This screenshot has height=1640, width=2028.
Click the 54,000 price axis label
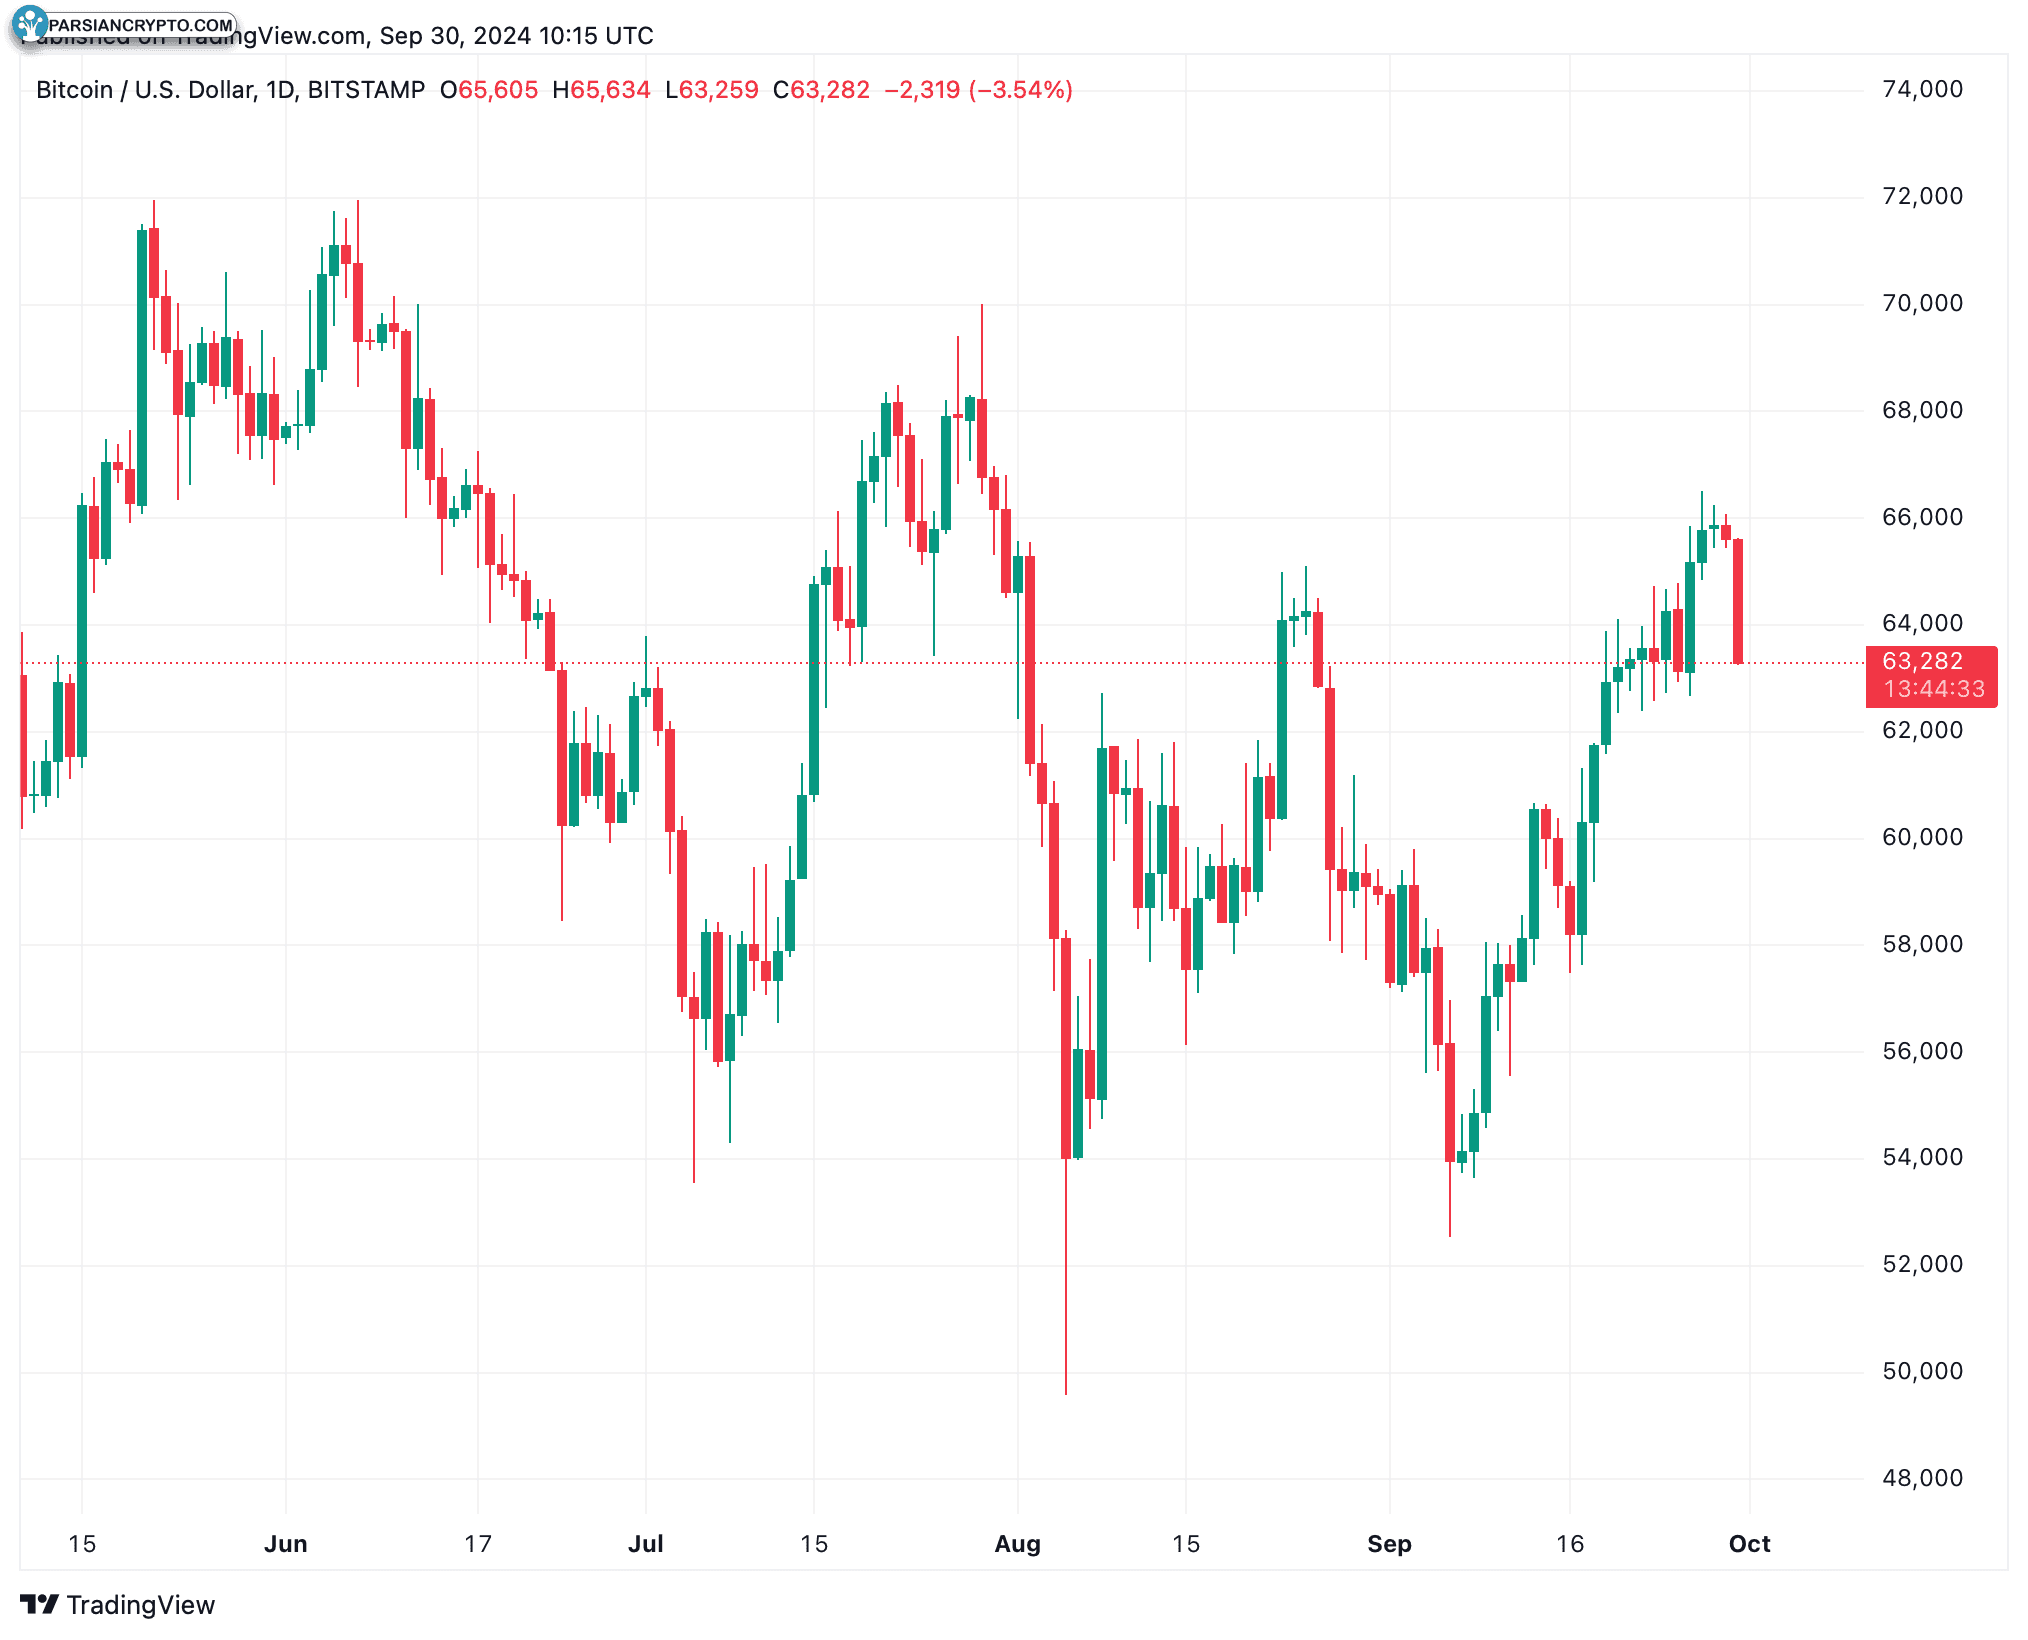click(1922, 1157)
